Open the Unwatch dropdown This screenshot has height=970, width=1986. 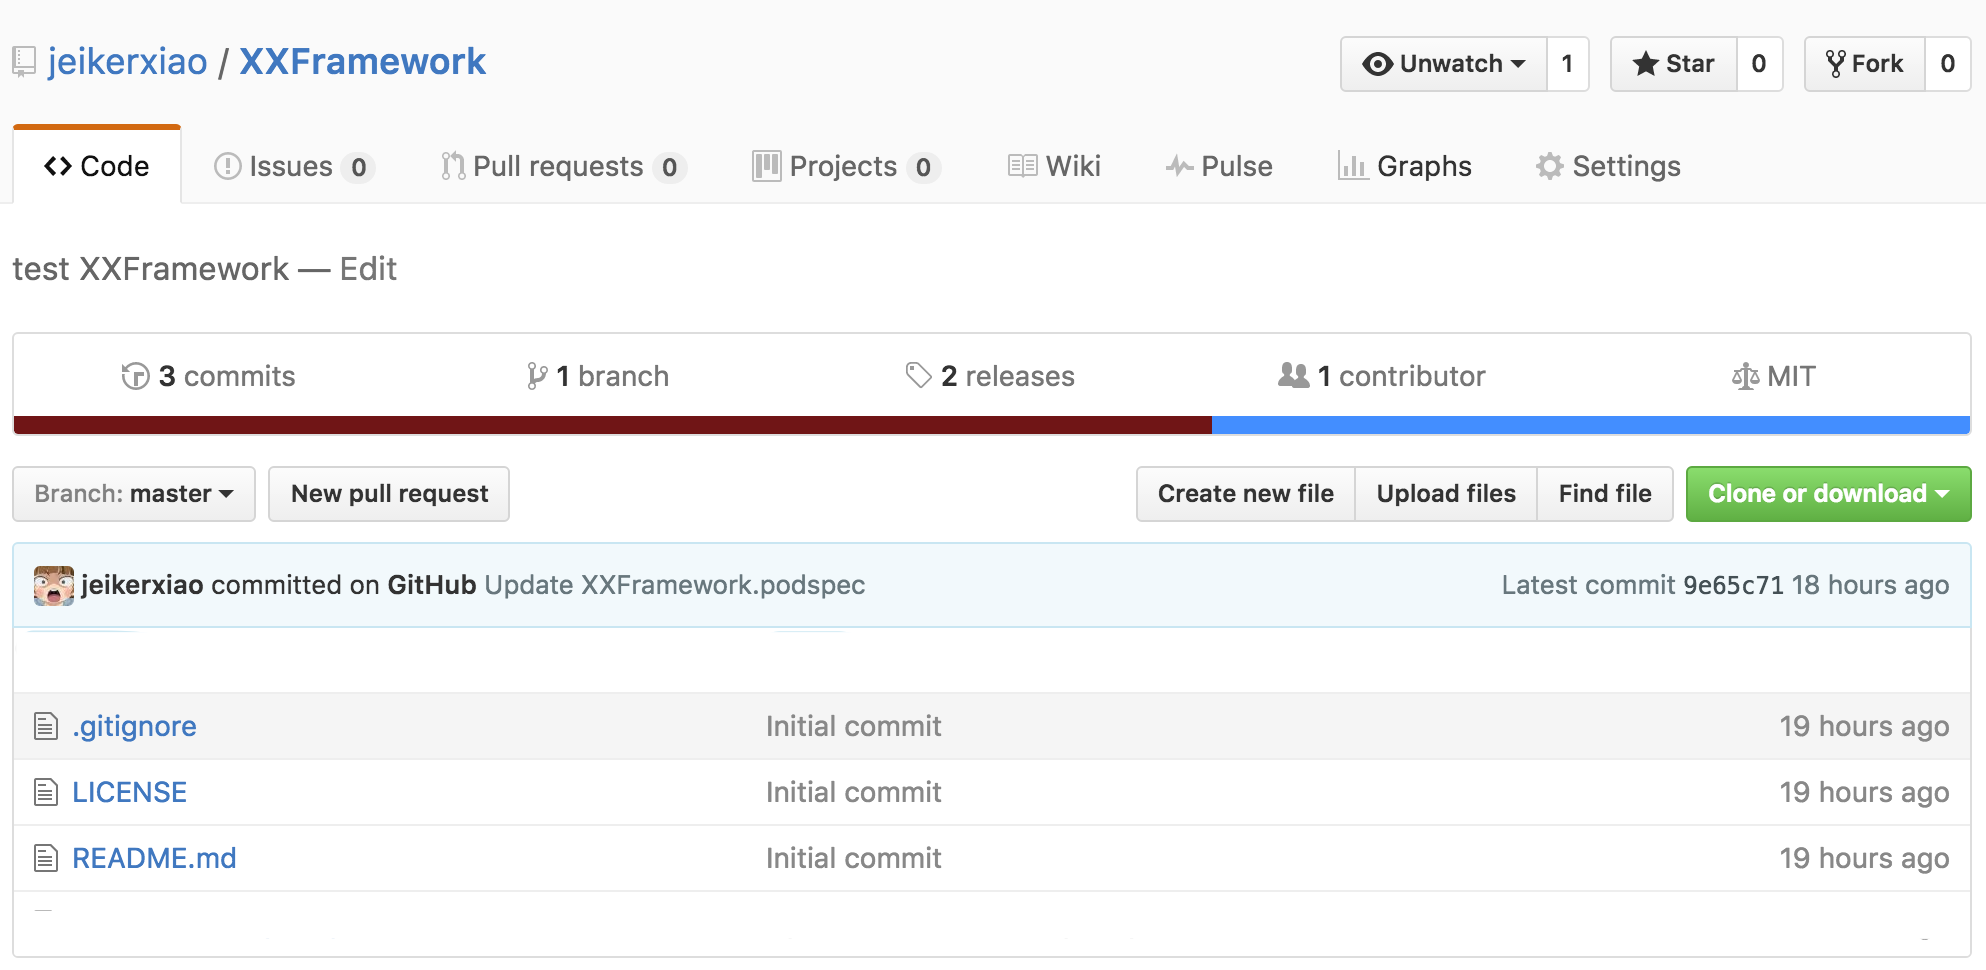tap(1443, 64)
